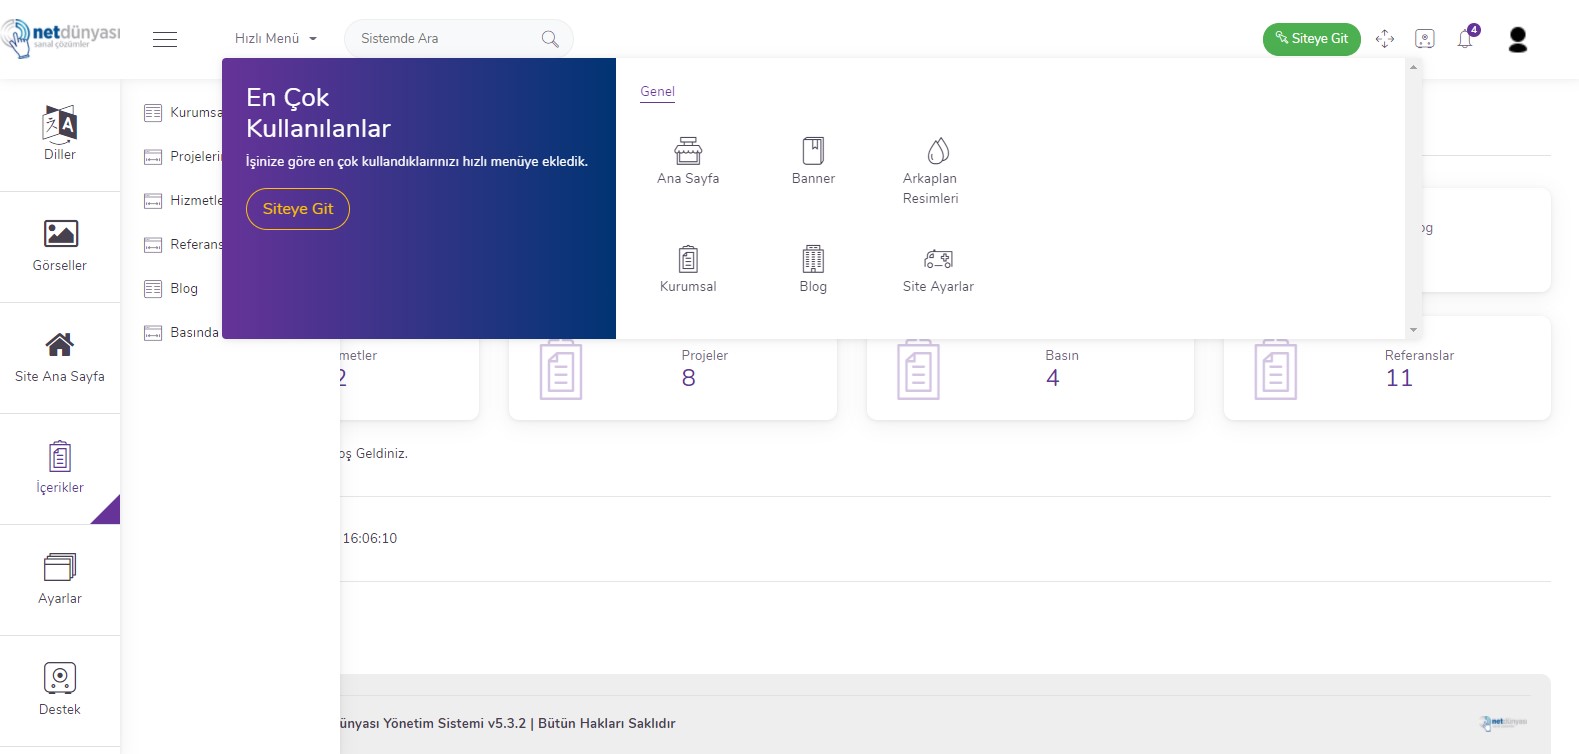This screenshot has width=1579, height=754.
Task: Toggle the hamburger sidebar menu
Action: coord(165,39)
